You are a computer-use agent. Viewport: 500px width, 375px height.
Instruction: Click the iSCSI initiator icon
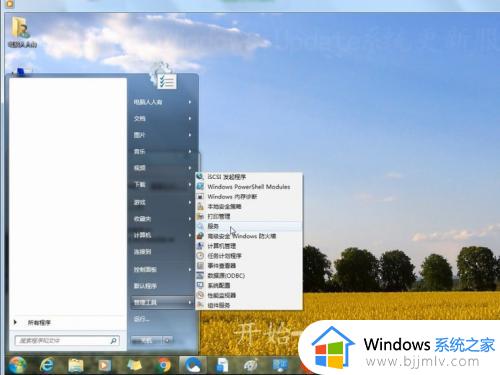click(200, 177)
